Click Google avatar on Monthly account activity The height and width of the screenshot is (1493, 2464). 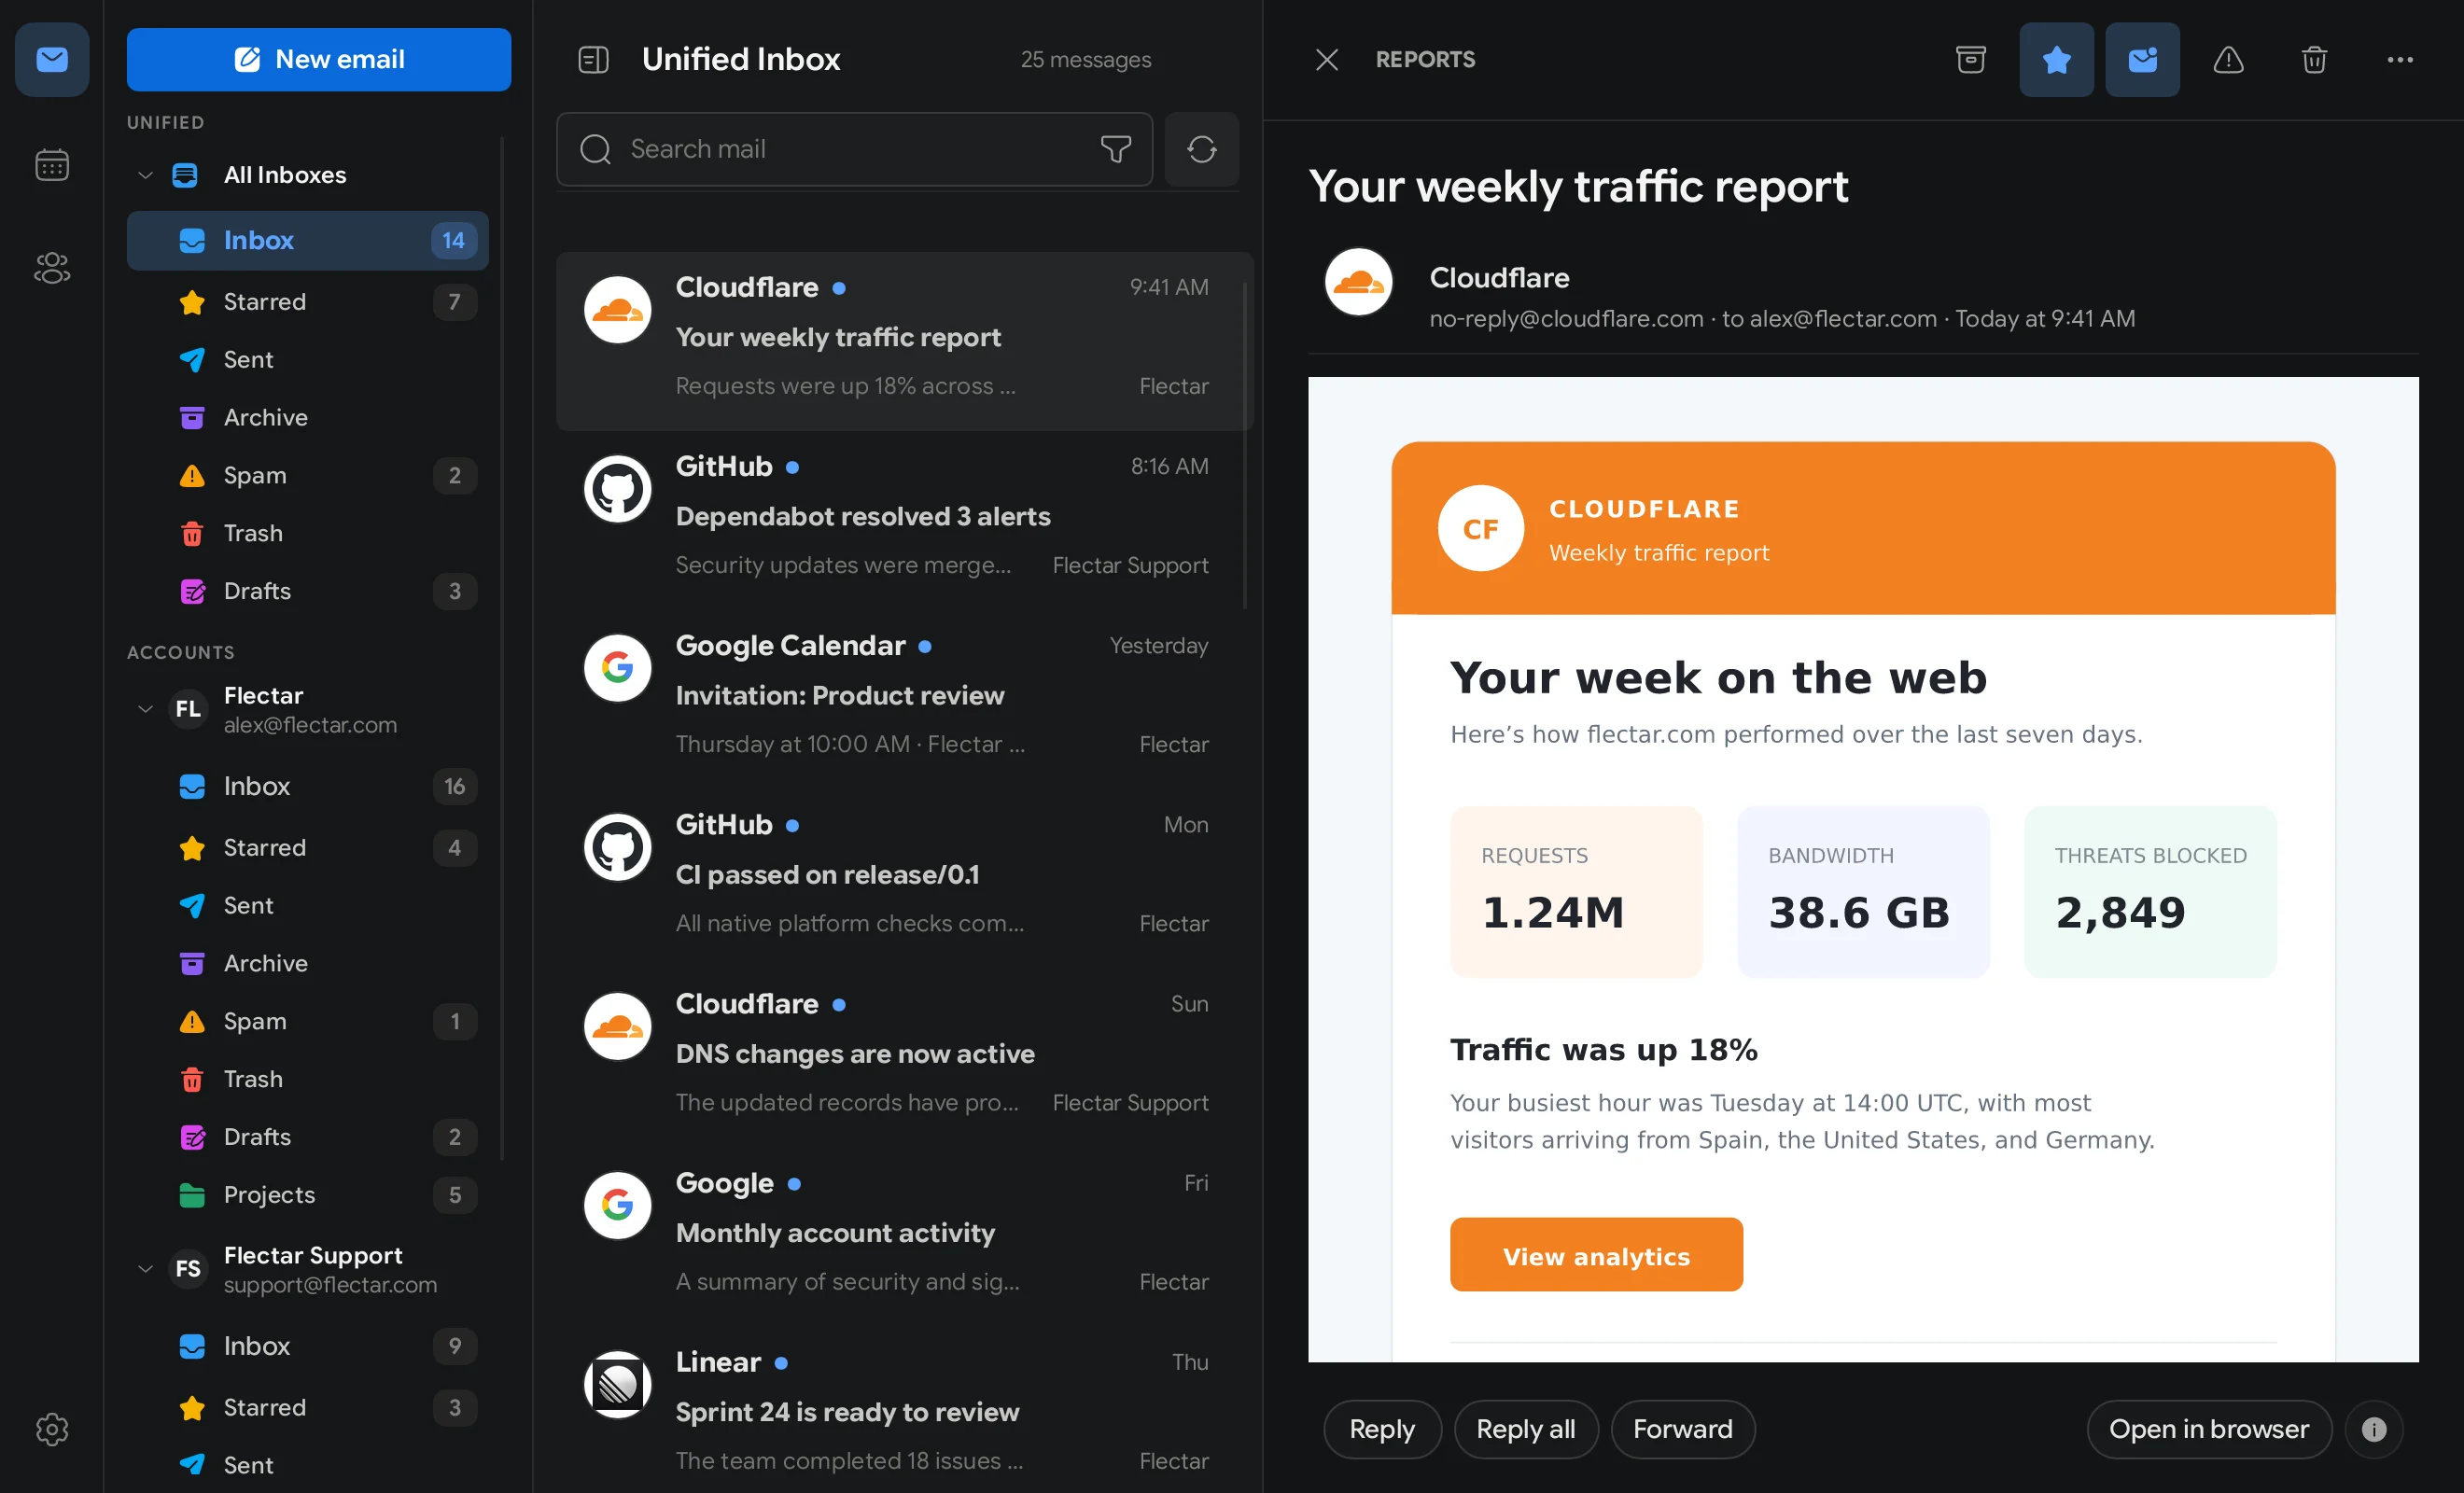tap(617, 1206)
